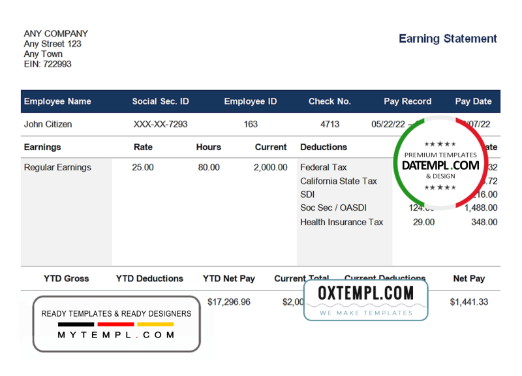
Task: Click the Social Sec. ID header
Action: pyautogui.click(x=160, y=101)
